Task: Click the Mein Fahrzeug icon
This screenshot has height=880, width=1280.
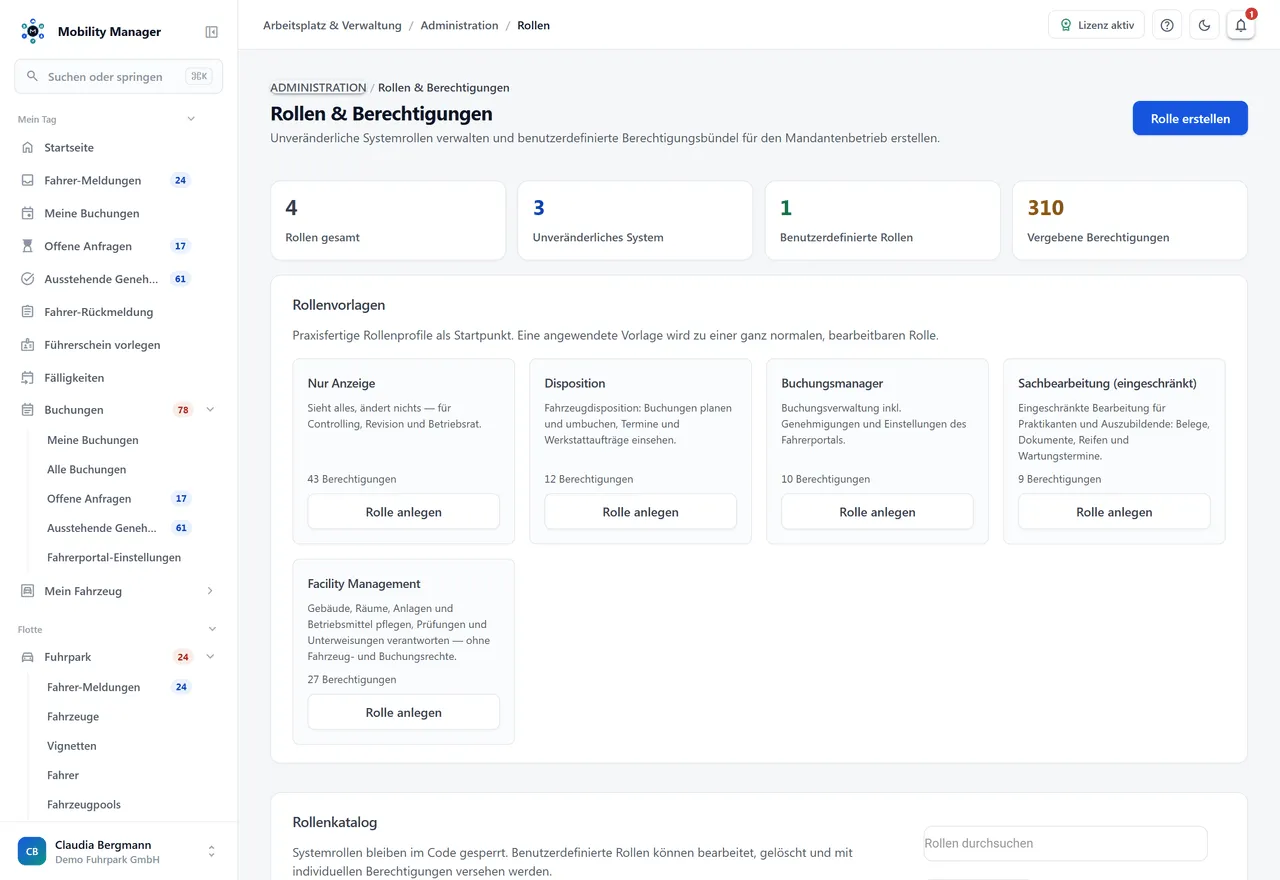Action: tap(28, 591)
